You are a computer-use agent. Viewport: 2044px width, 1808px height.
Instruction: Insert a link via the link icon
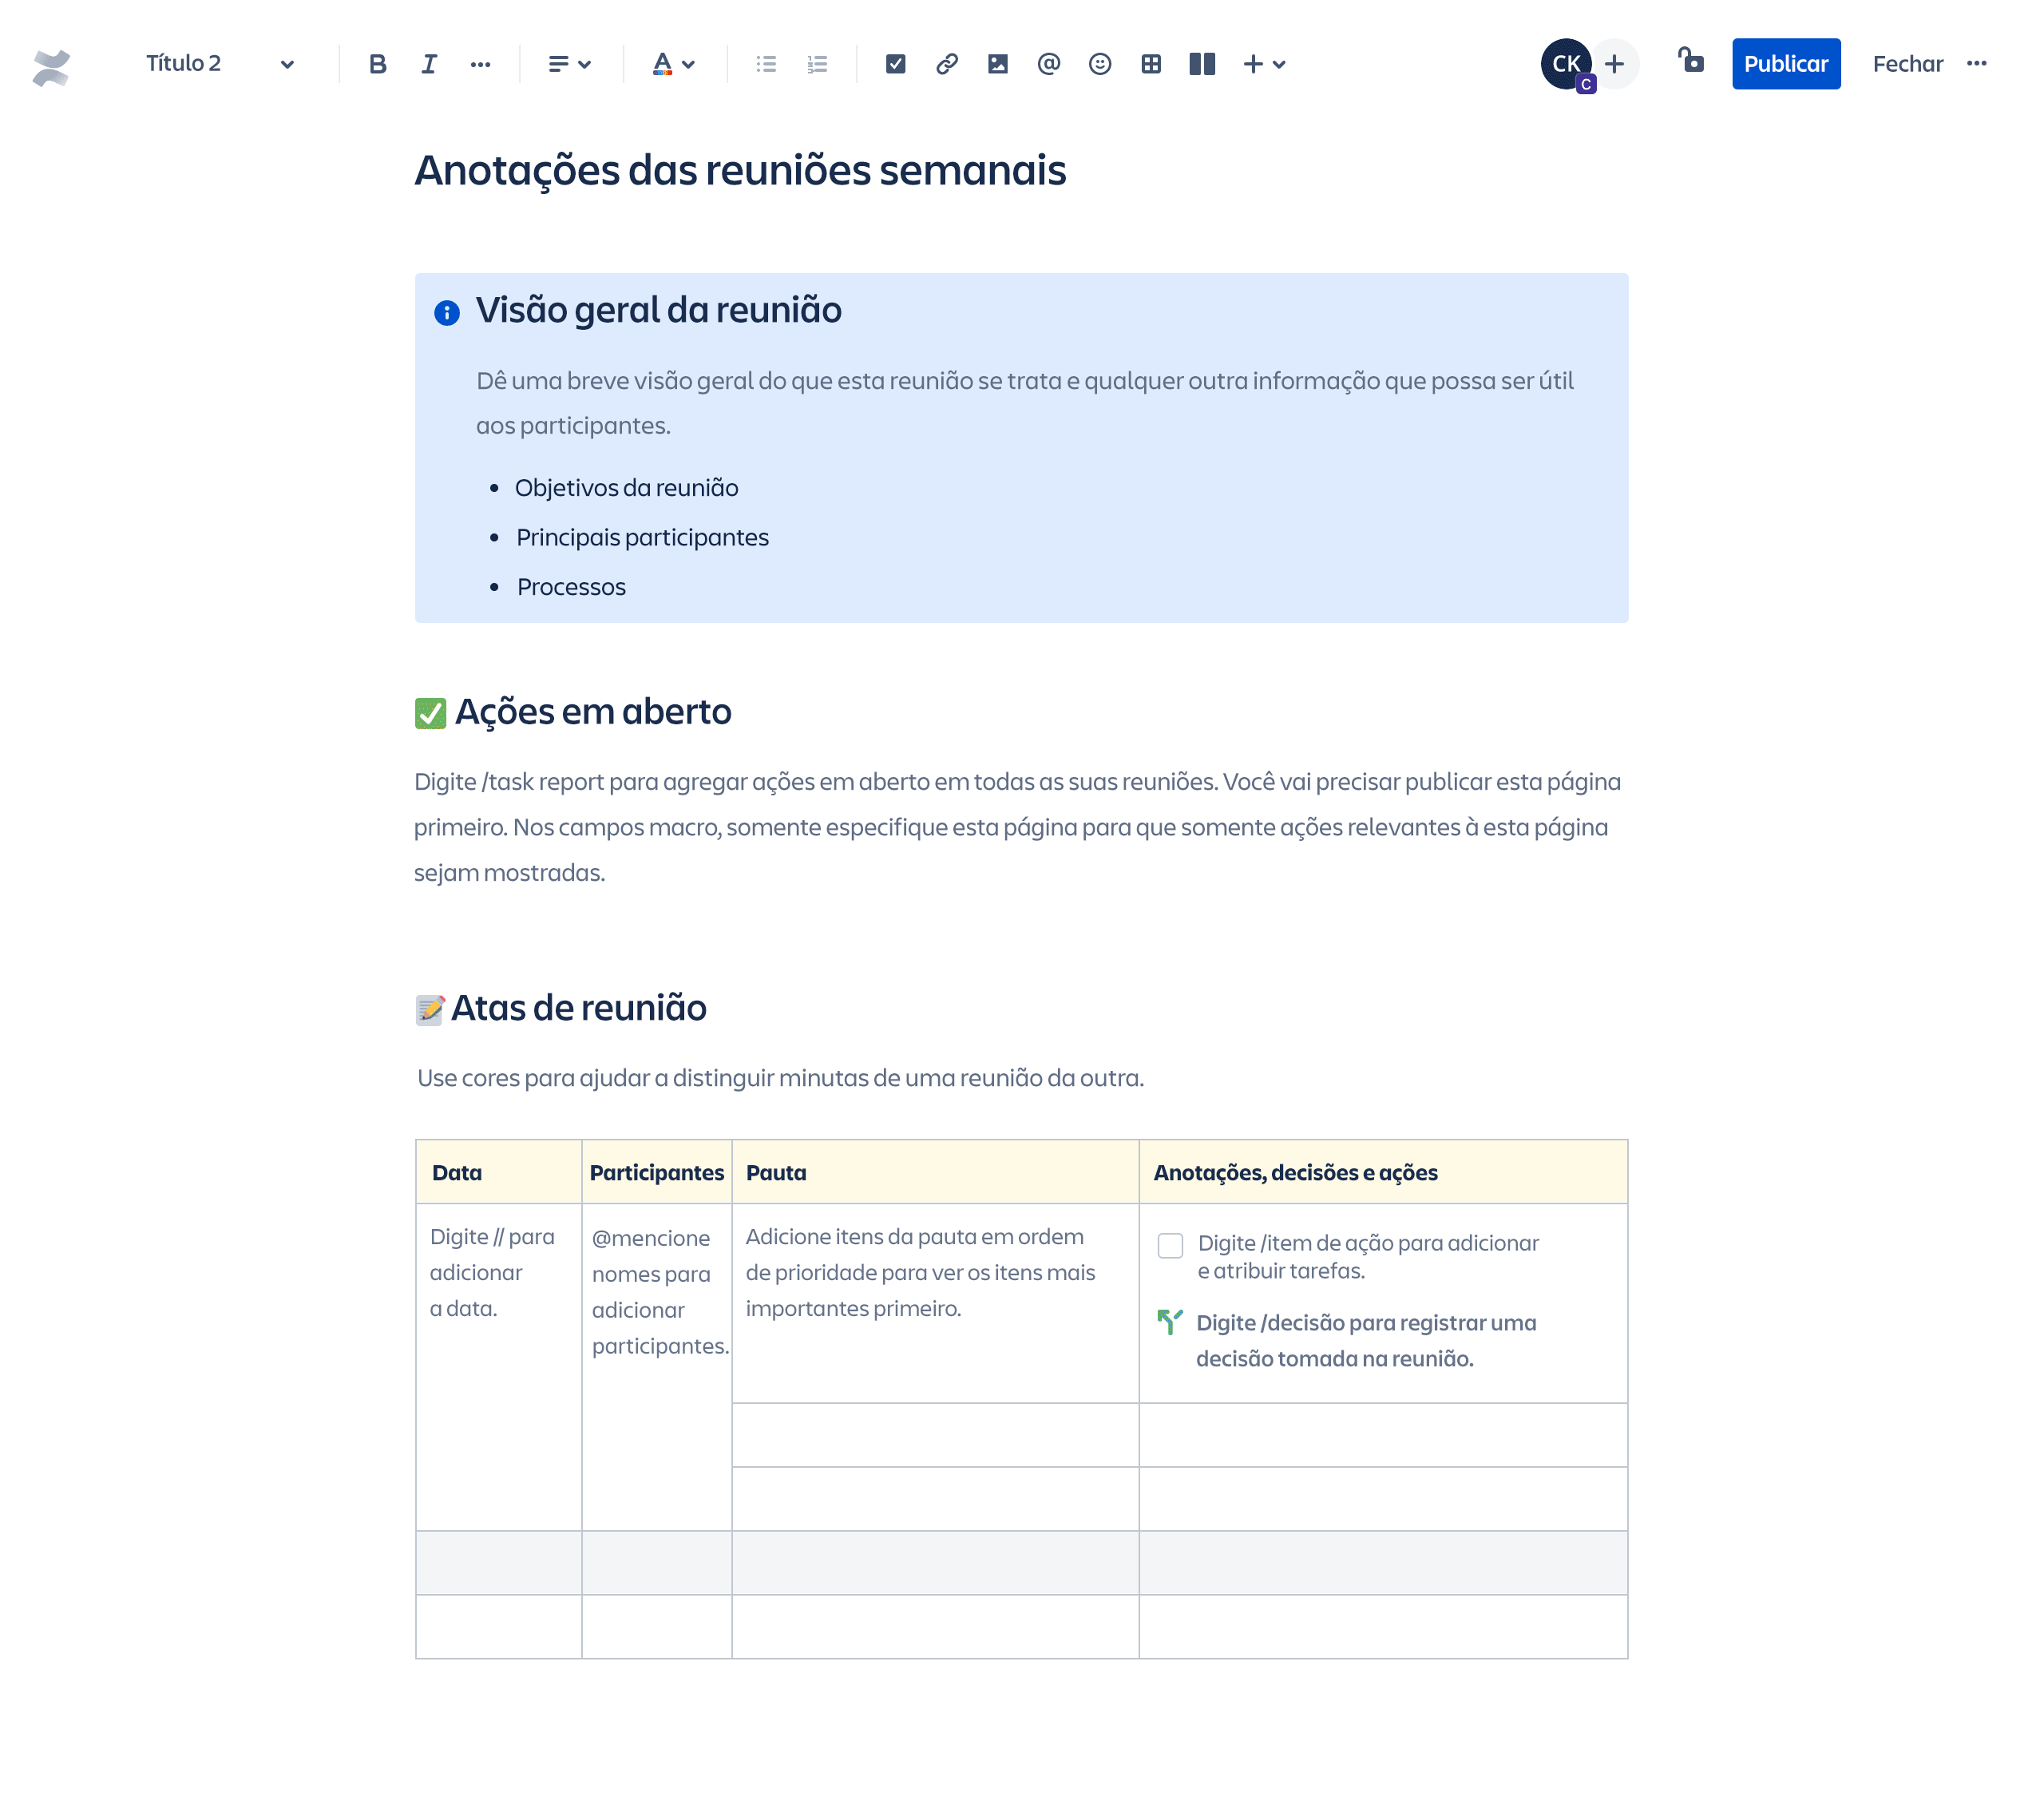pos(946,64)
